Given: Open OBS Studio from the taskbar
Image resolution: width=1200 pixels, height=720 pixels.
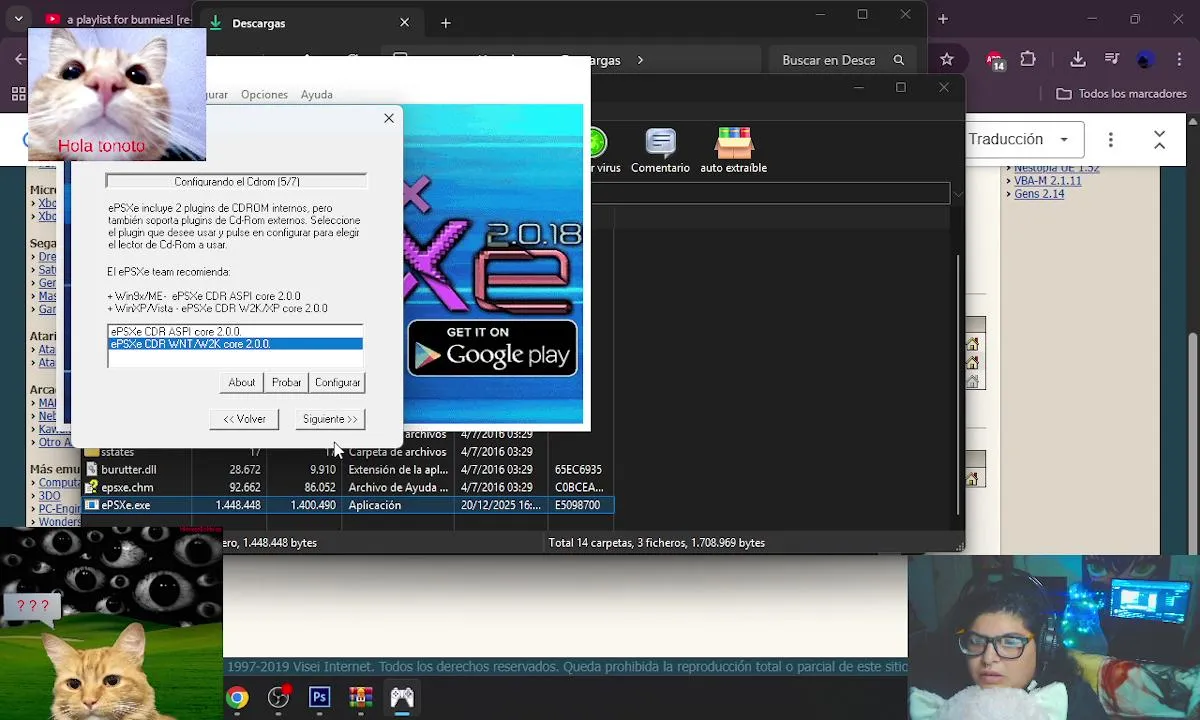Looking at the screenshot, I should point(279,698).
